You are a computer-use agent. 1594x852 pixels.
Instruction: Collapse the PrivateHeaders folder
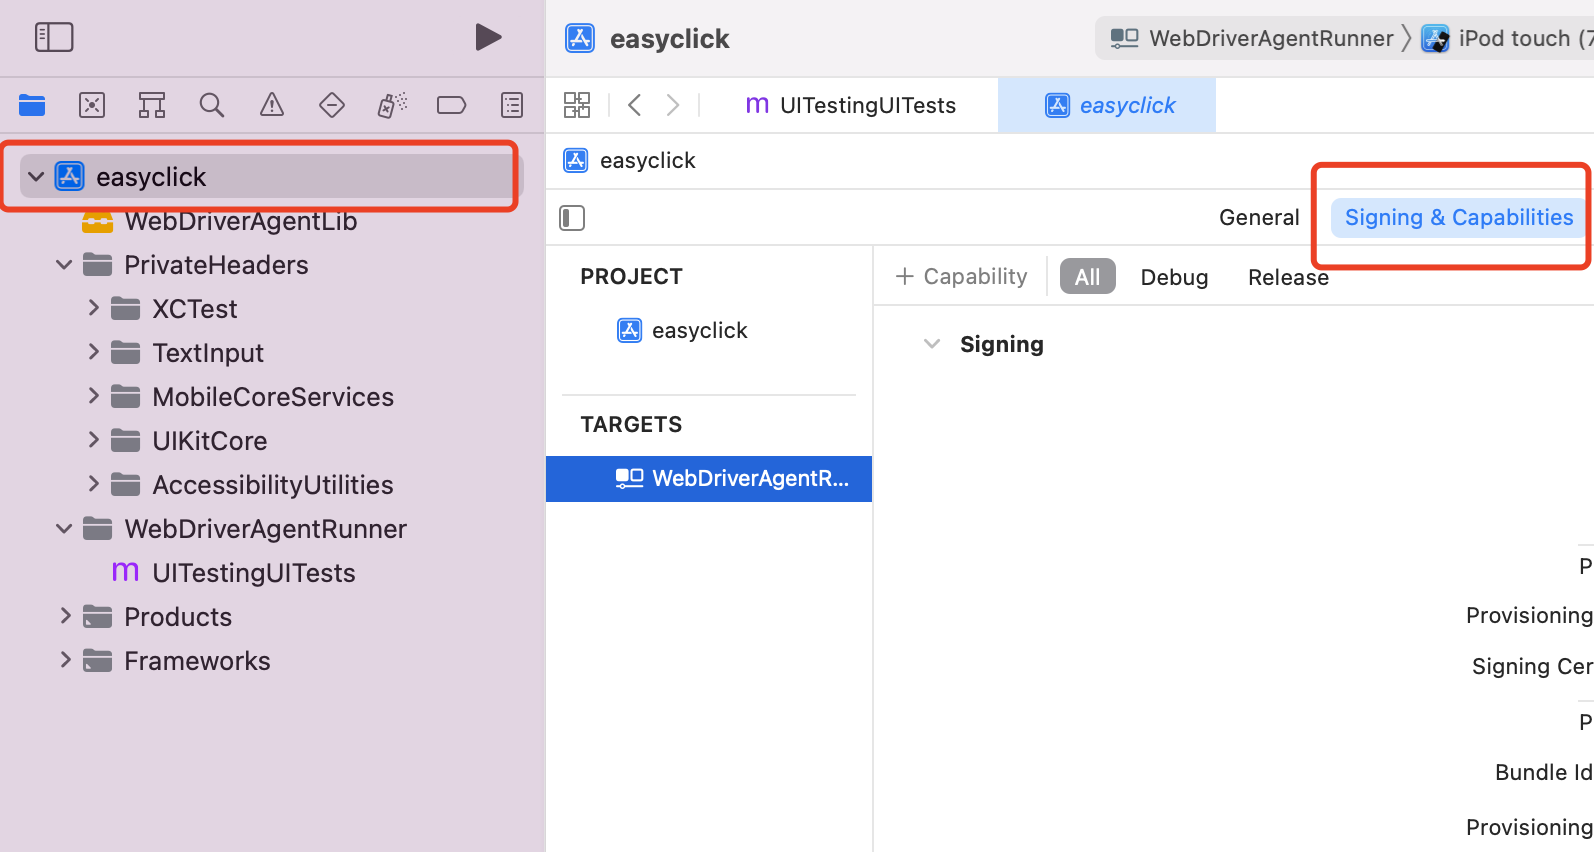click(x=64, y=265)
